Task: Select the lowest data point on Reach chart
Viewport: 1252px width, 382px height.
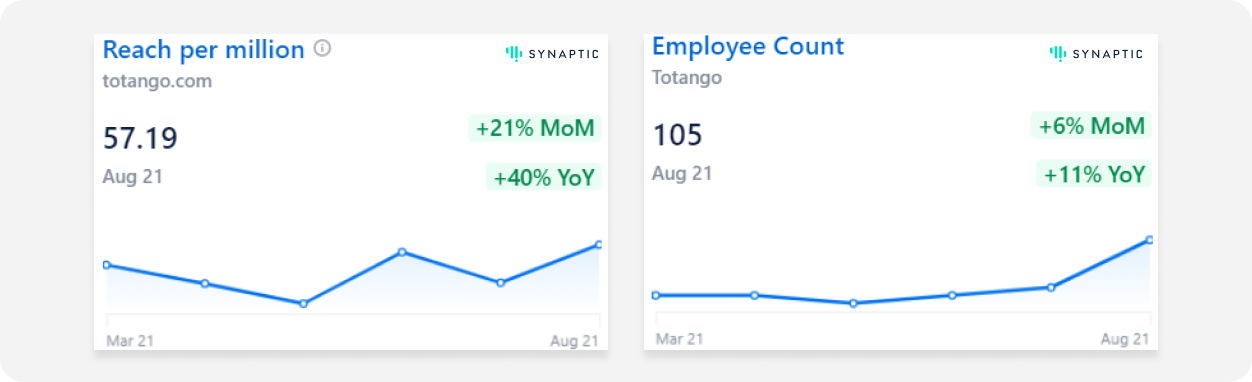Action: 303,303
